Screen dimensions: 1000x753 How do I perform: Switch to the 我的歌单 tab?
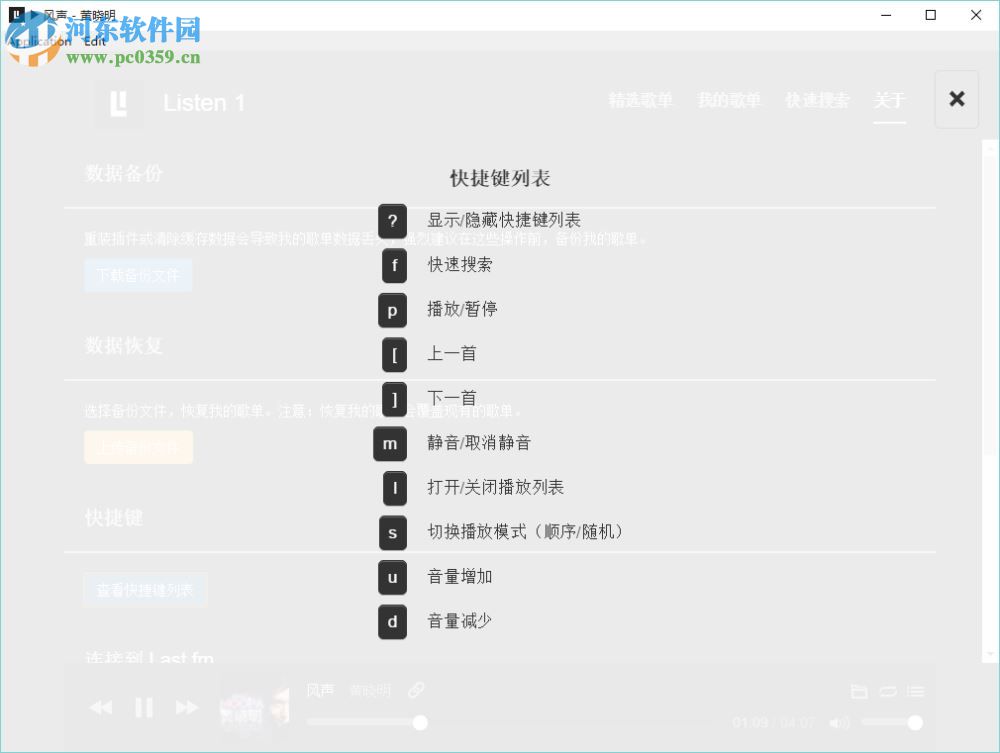pos(729,100)
